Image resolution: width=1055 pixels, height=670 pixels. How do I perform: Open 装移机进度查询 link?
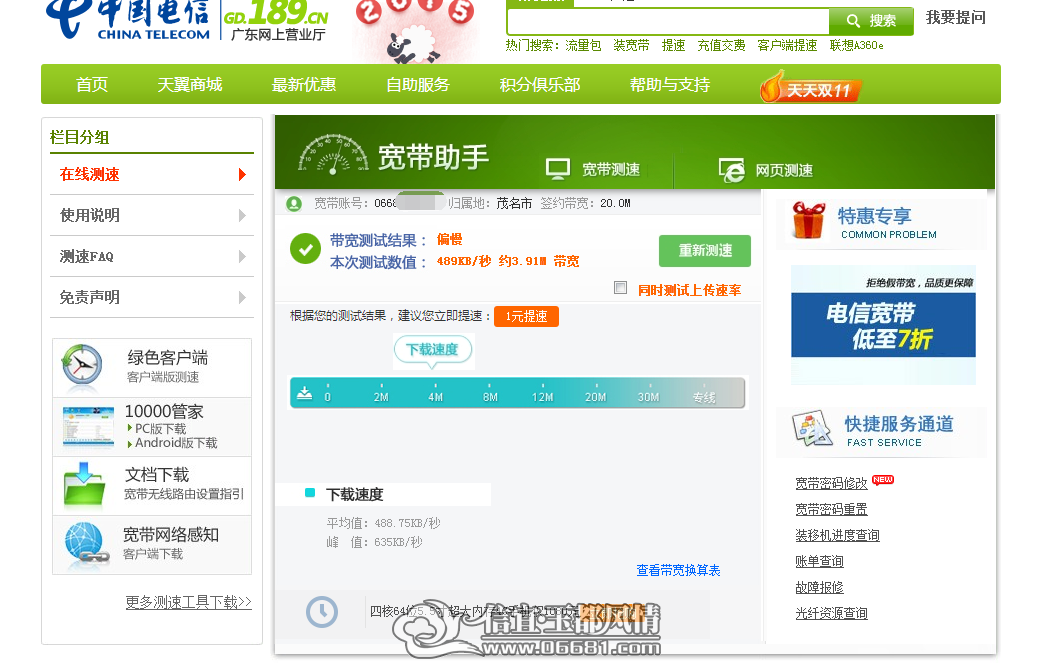[x=838, y=535]
